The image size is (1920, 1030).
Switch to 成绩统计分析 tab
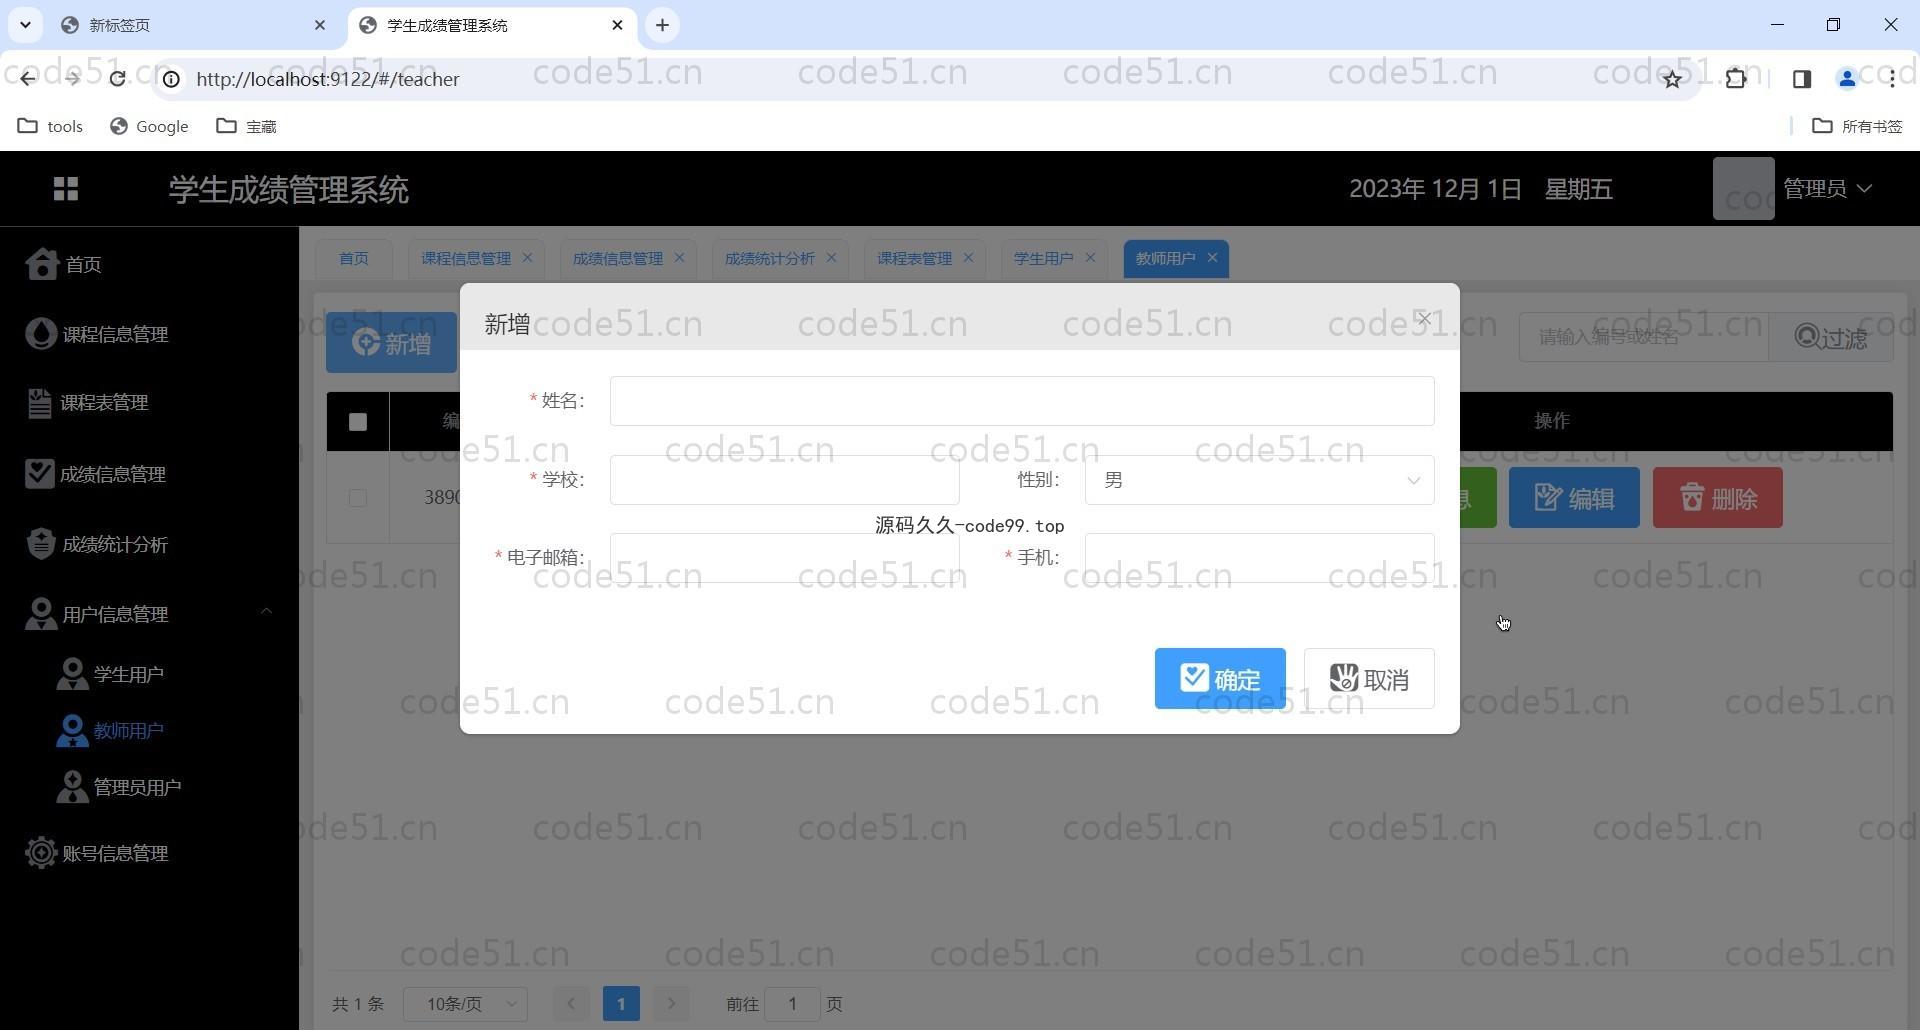pos(770,259)
